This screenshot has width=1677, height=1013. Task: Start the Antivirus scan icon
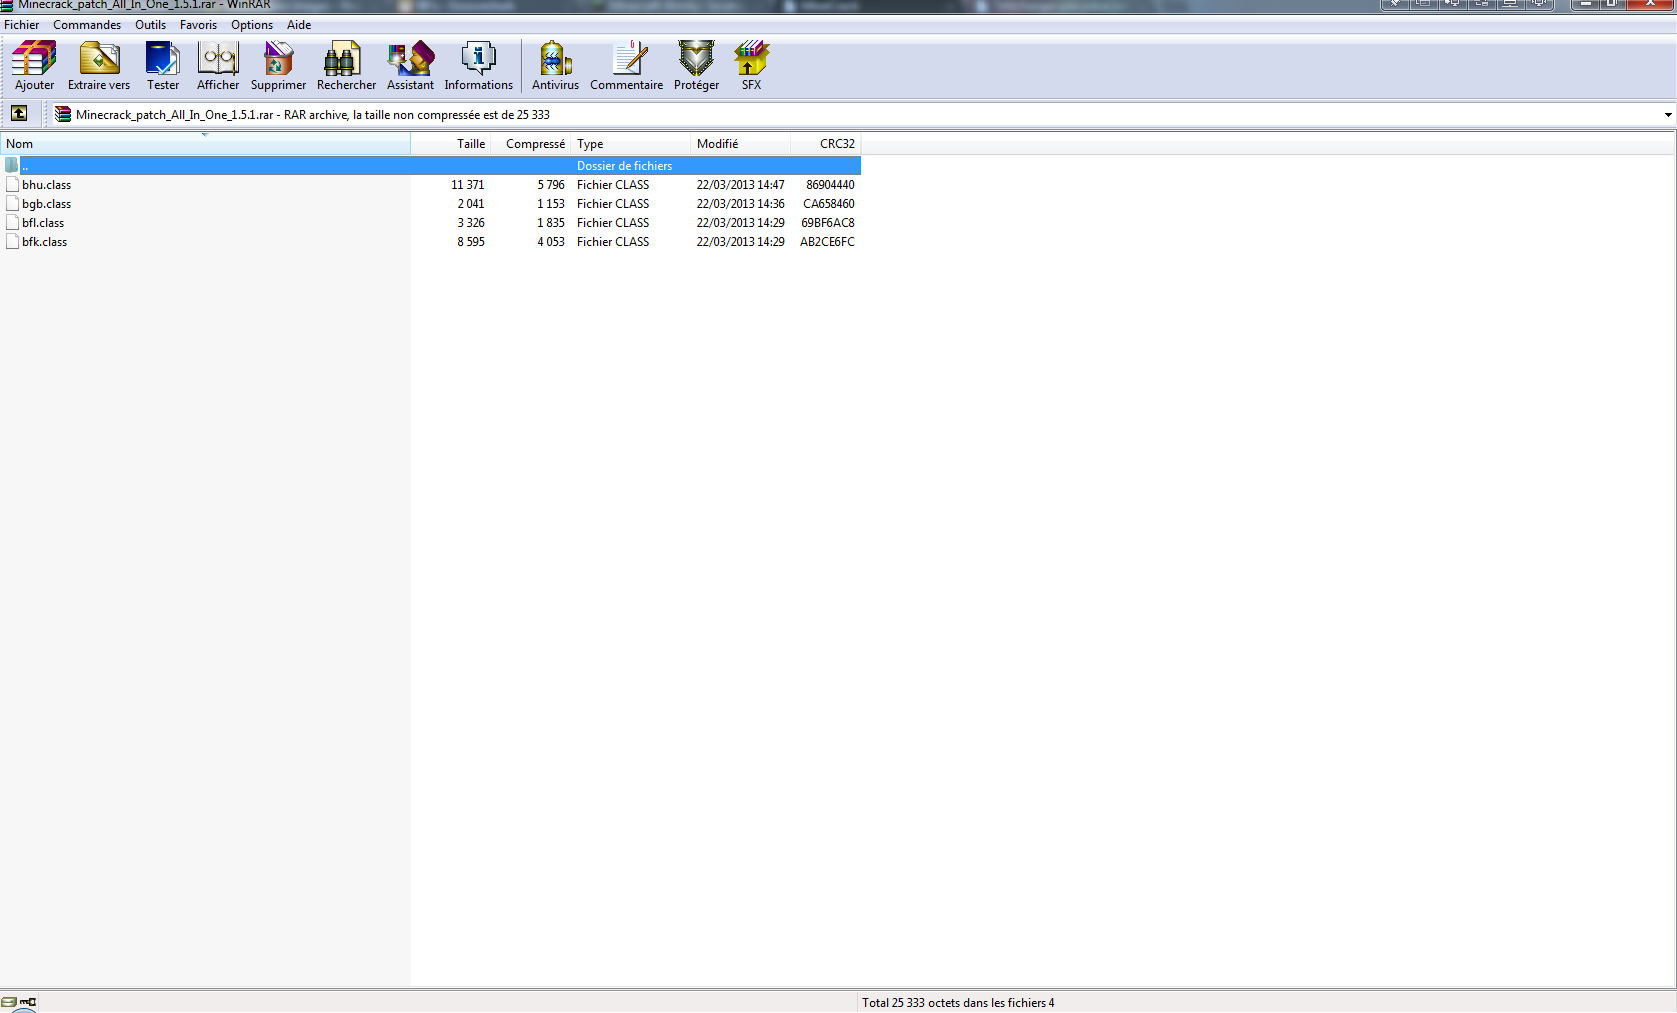pos(555,65)
